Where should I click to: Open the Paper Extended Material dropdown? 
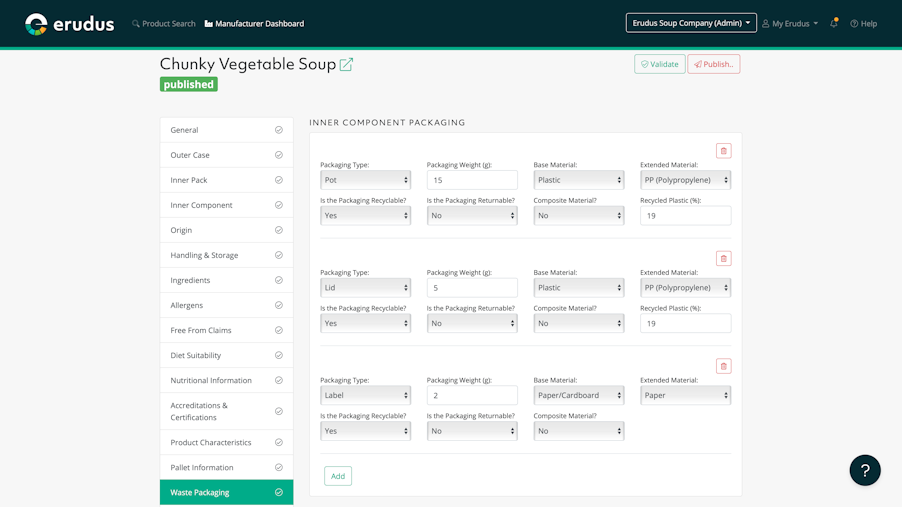685,395
